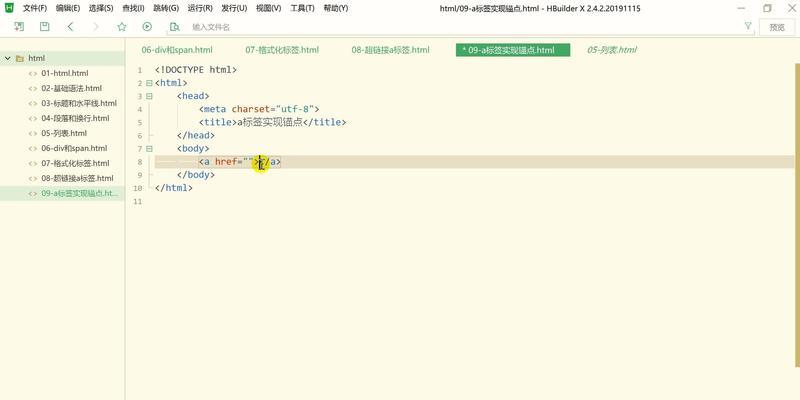Open 08-超链接a标签.html in the file tree

click(x=78, y=179)
